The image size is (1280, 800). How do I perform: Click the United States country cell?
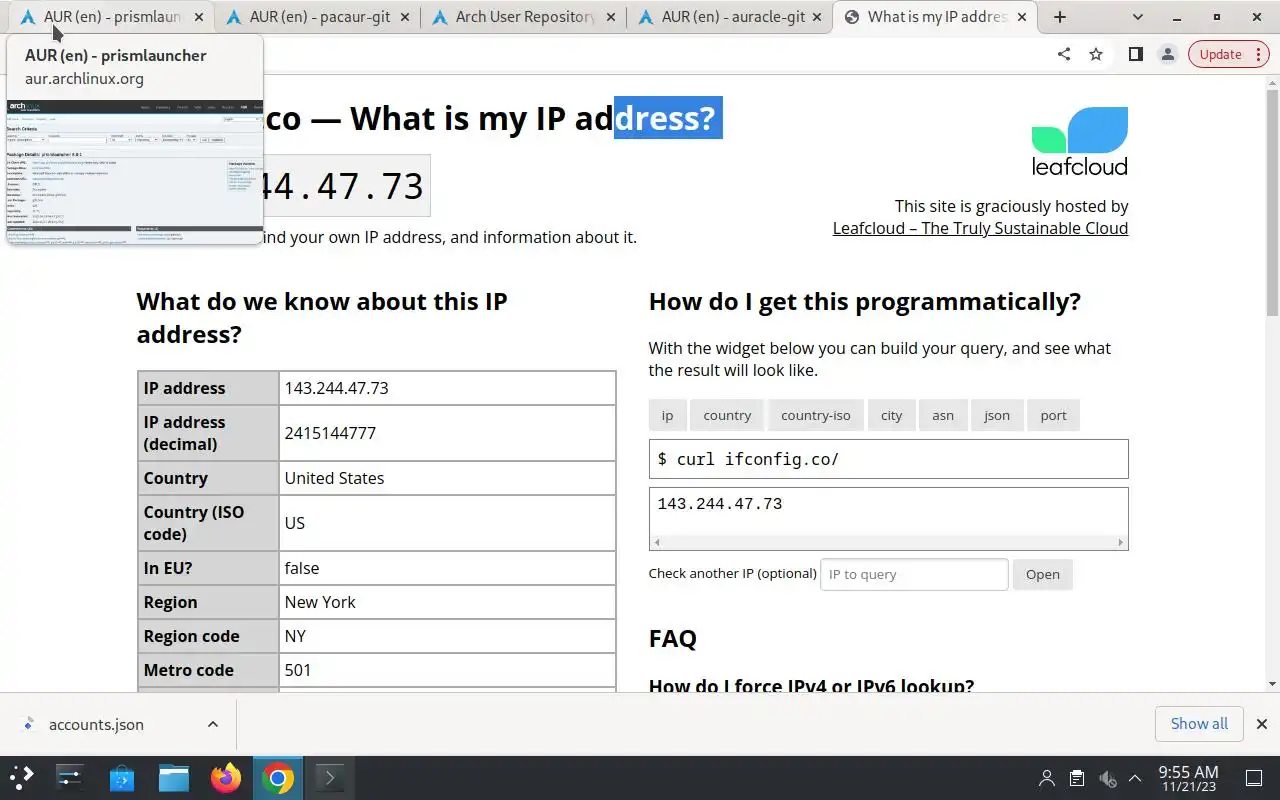pyautogui.click(x=447, y=478)
